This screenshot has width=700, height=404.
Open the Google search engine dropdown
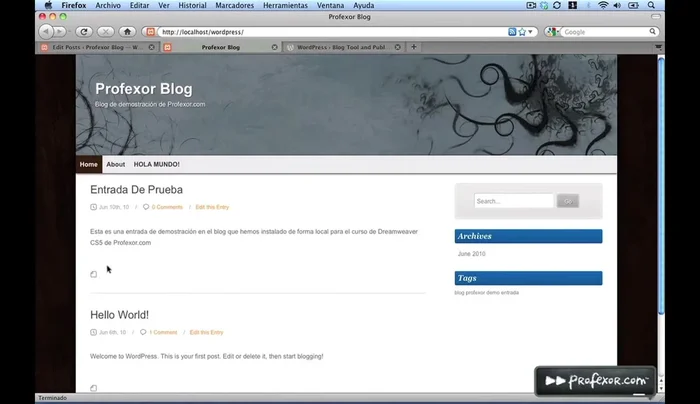[553, 32]
